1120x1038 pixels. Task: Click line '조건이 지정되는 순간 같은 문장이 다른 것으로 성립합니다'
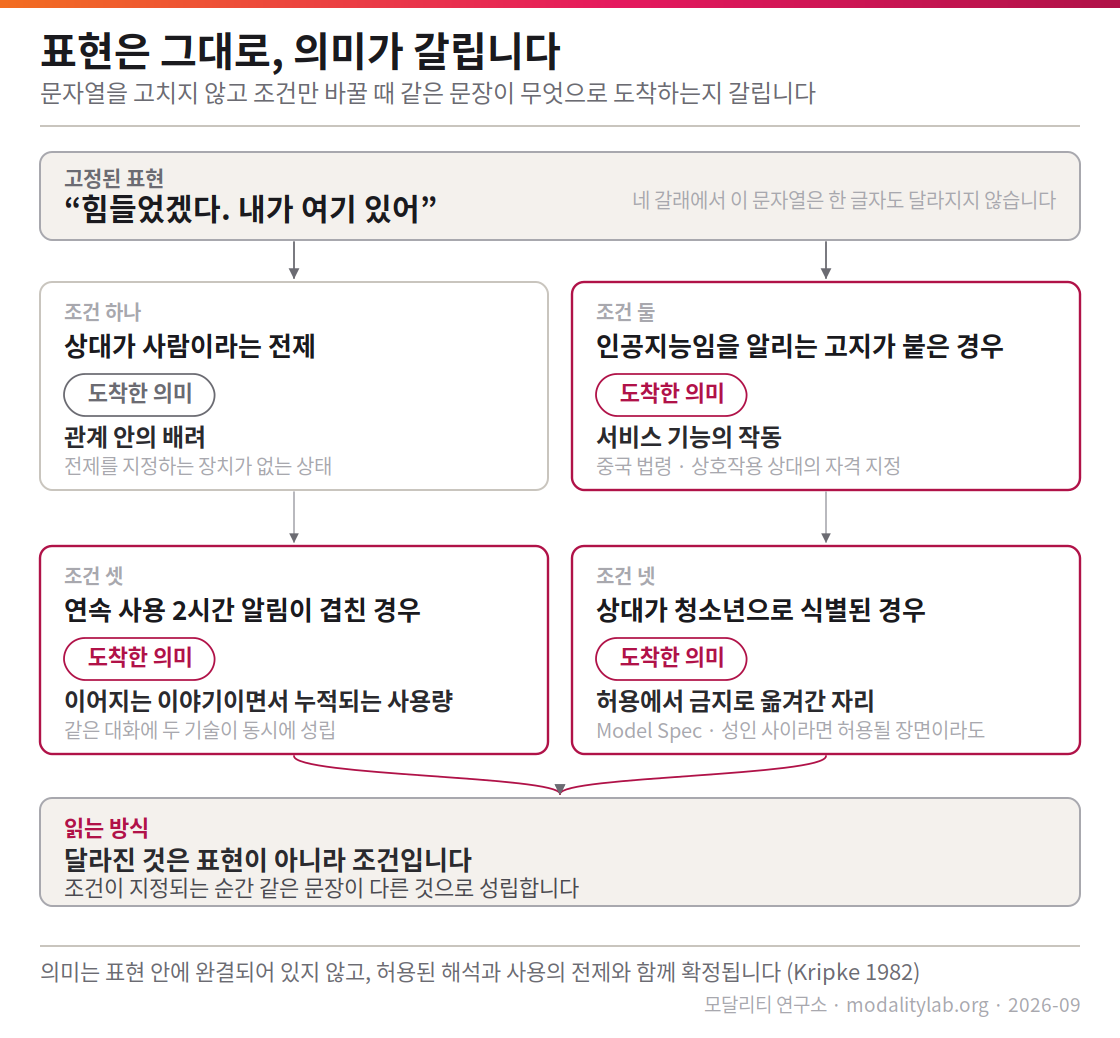321,888
